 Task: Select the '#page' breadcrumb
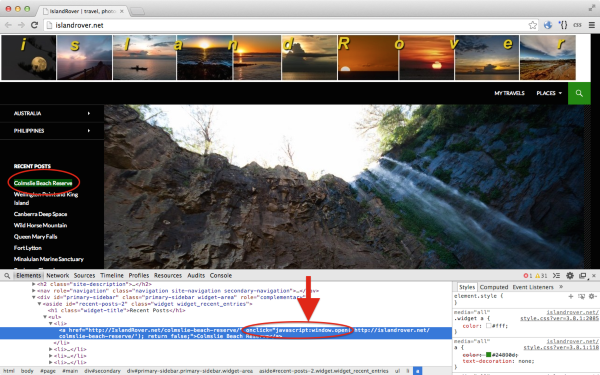[x=48, y=371]
